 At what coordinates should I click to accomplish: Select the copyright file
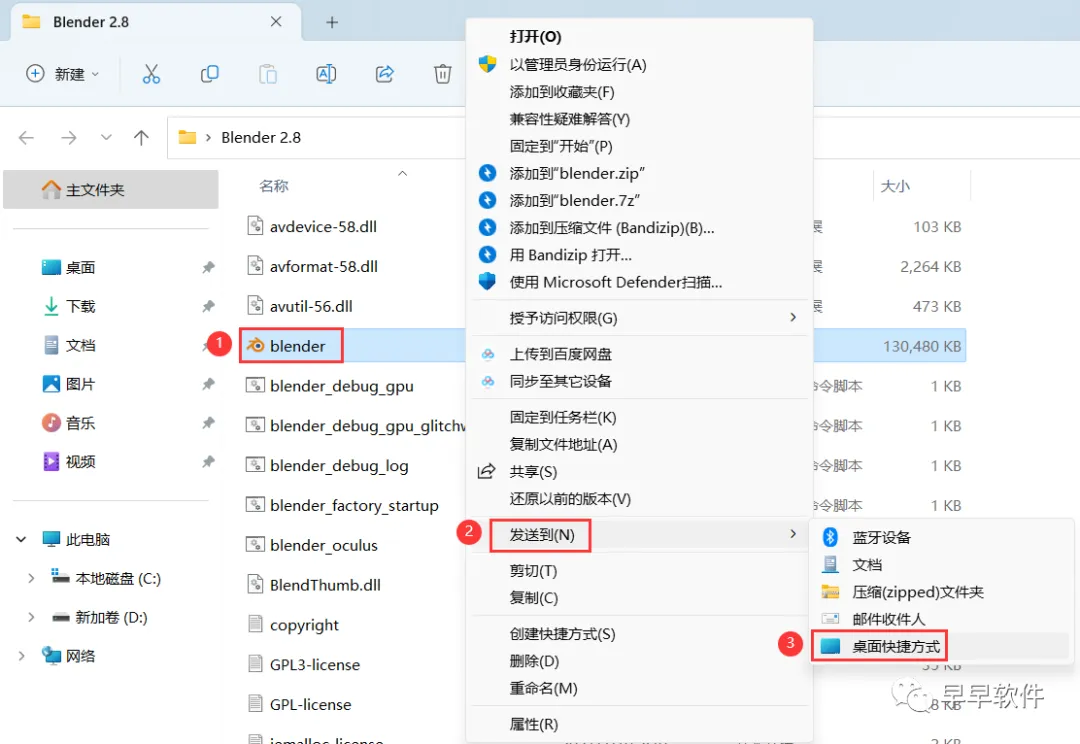point(304,625)
